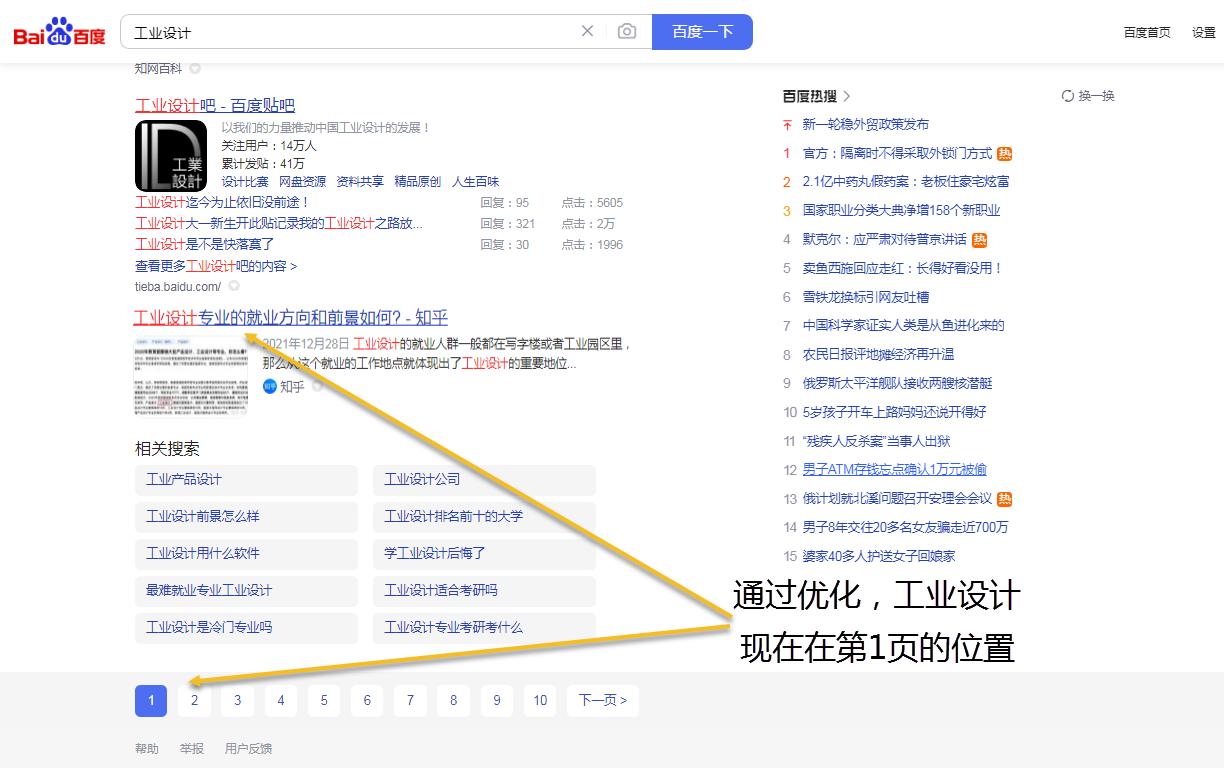1224x768 pixels.
Task: Search related term 工业设计排名前十的大学
Action: pos(453,517)
